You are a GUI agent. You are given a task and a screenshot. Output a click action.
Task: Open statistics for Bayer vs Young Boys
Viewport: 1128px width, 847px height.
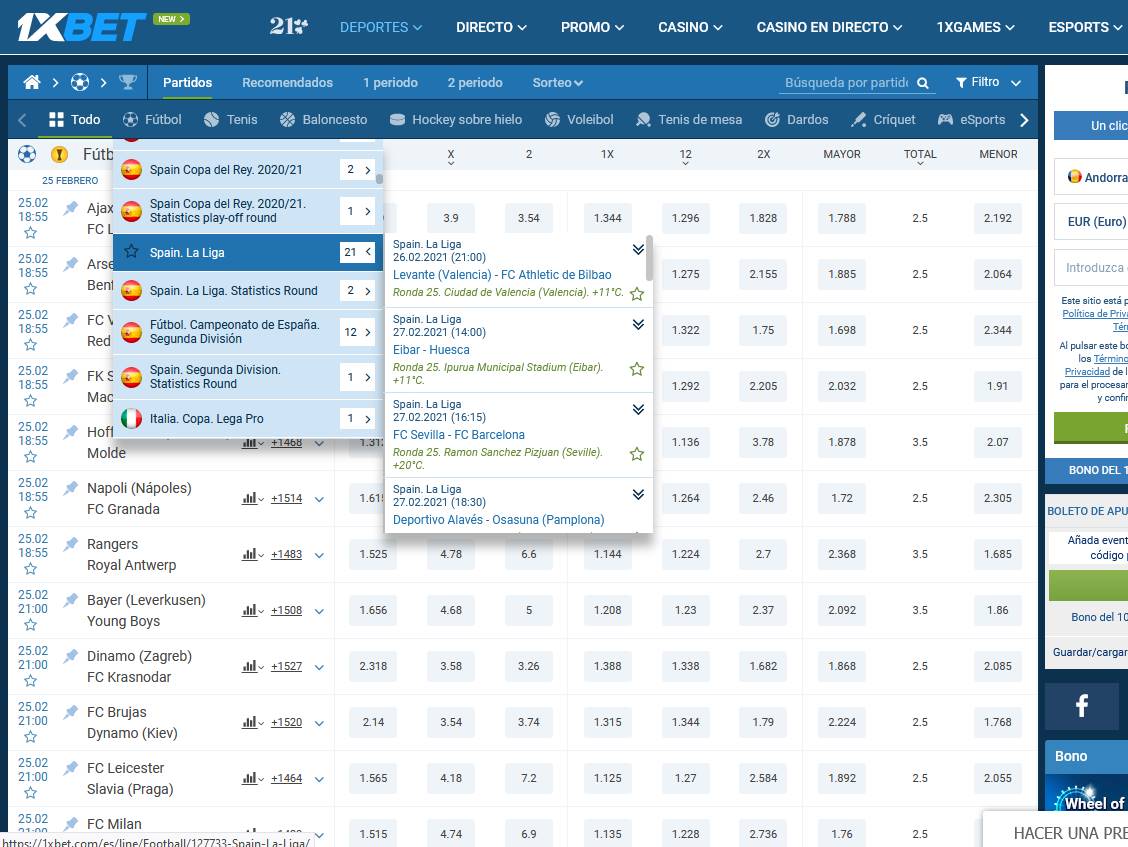pyautogui.click(x=253, y=610)
